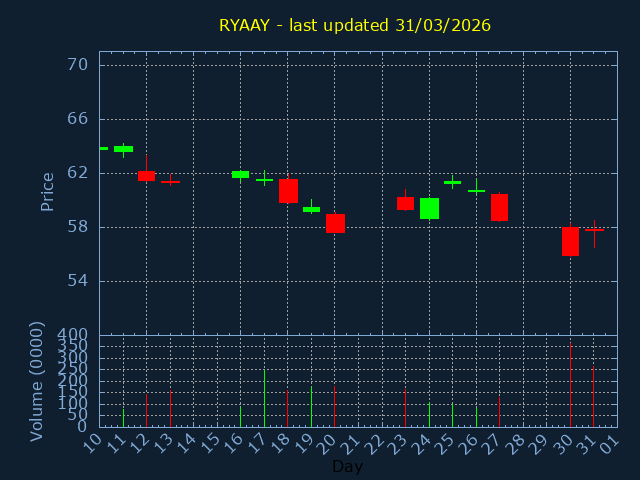Select the red volume bar on day 20

coord(335,406)
